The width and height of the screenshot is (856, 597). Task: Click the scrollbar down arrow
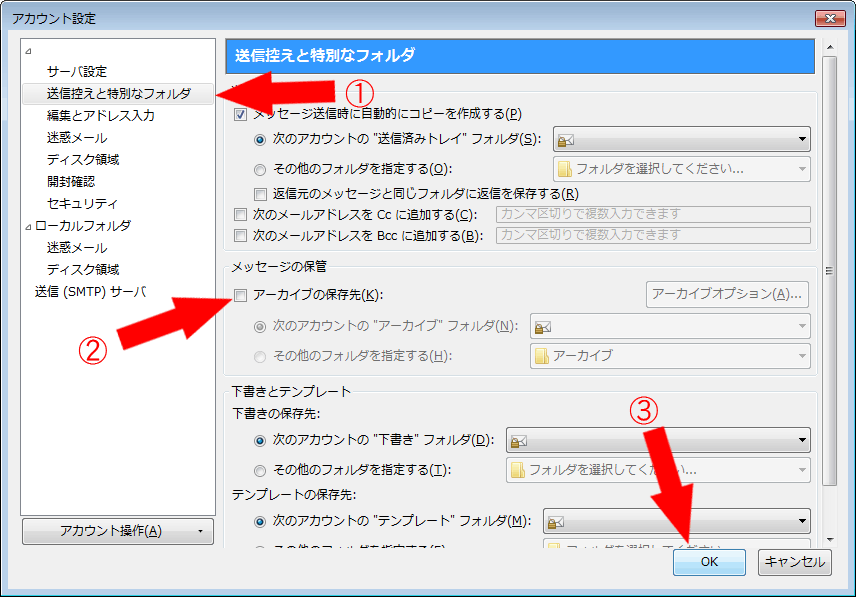pos(830,540)
